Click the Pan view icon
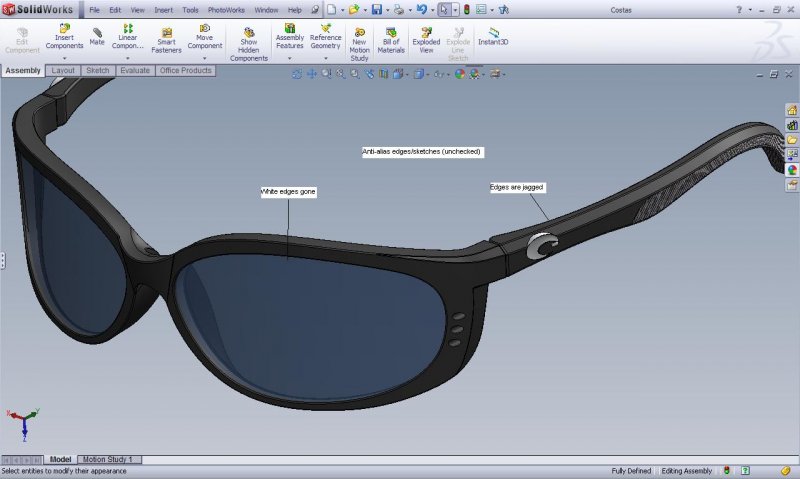 pyautogui.click(x=311, y=74)
